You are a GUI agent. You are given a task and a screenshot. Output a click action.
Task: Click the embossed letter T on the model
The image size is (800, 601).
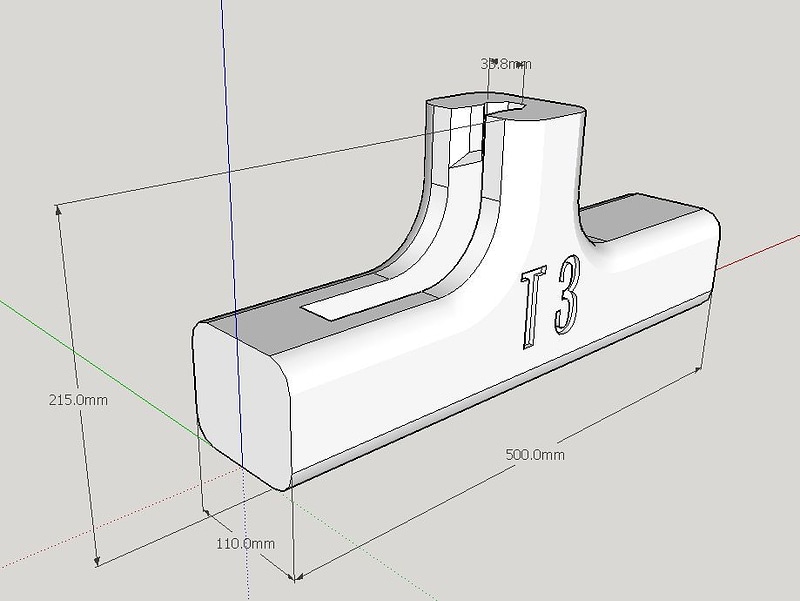(530, 309)
